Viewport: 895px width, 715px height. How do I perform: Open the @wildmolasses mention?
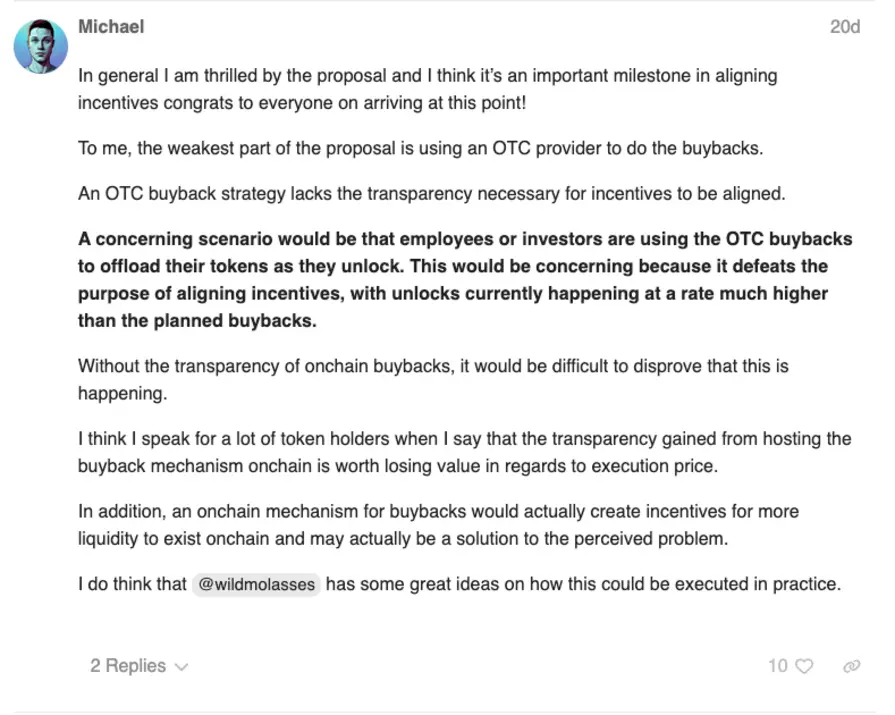point(256,584)
